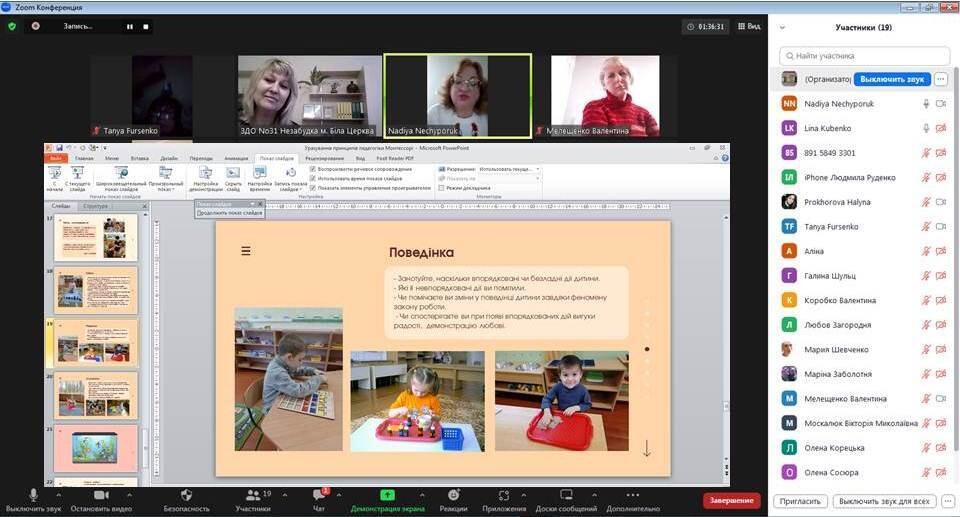The width and height of the screenshot is (960, 517).
Task: Click hamburger menu icon on the slide
Action: coord(246,251)
